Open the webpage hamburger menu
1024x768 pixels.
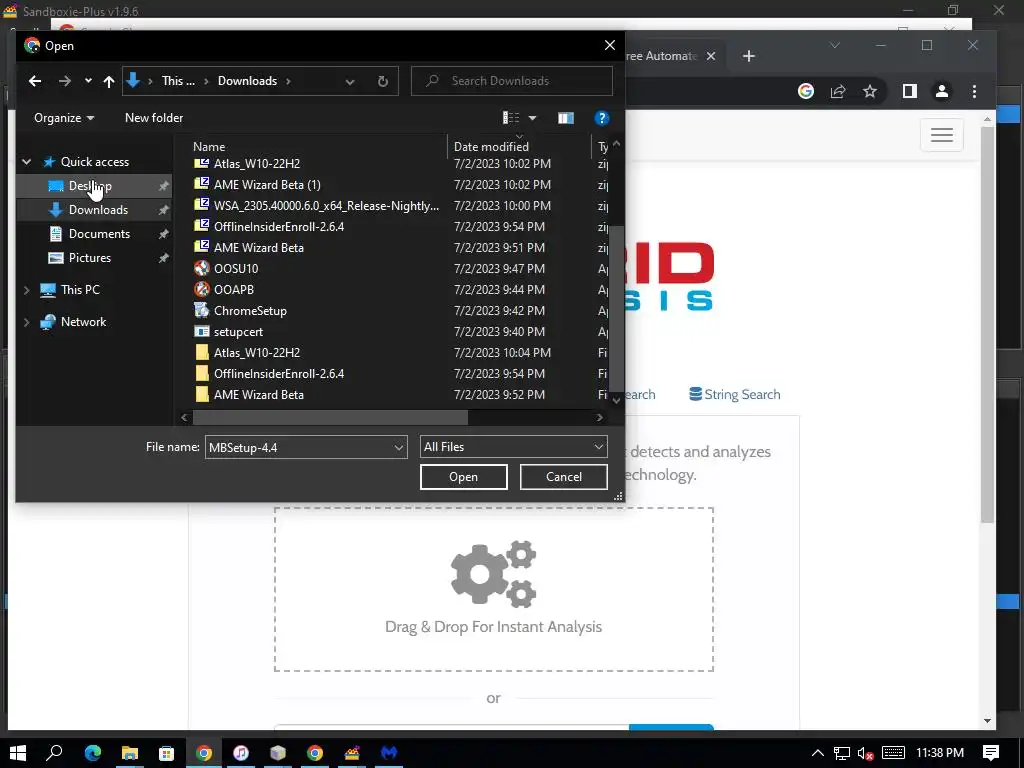(x=942, y=135)
